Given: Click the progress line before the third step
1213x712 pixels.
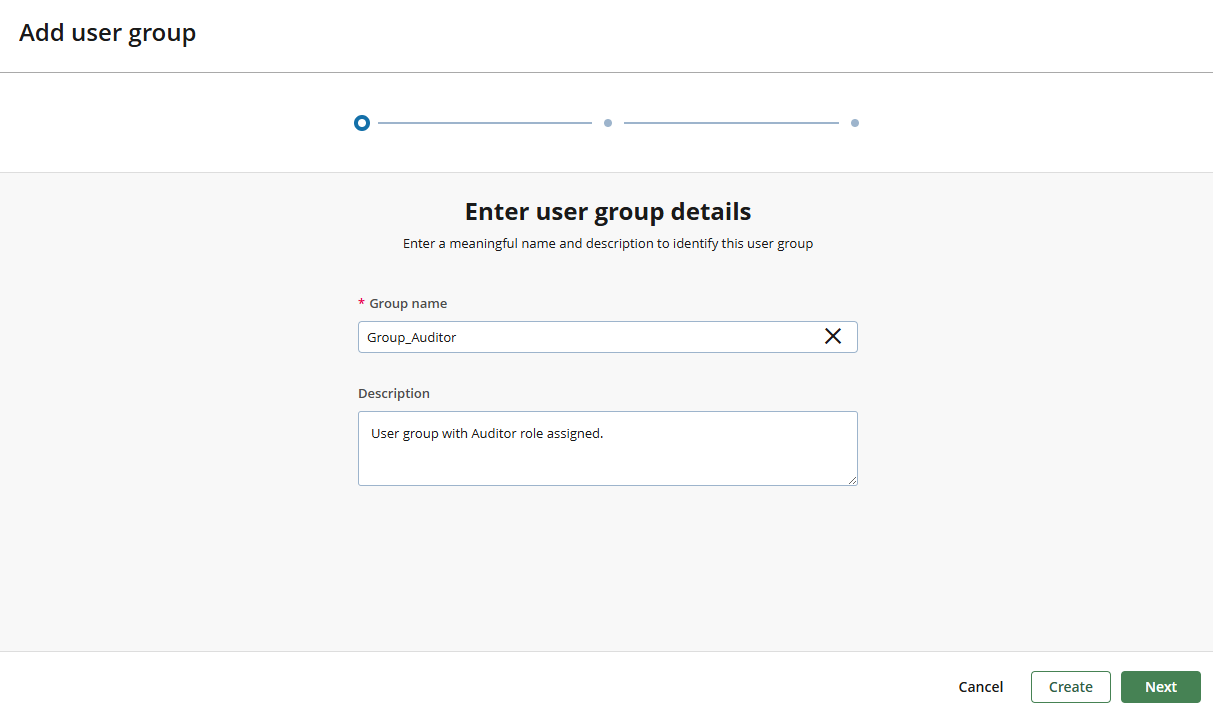Looking at the screenshot, I should coord(732,122).
